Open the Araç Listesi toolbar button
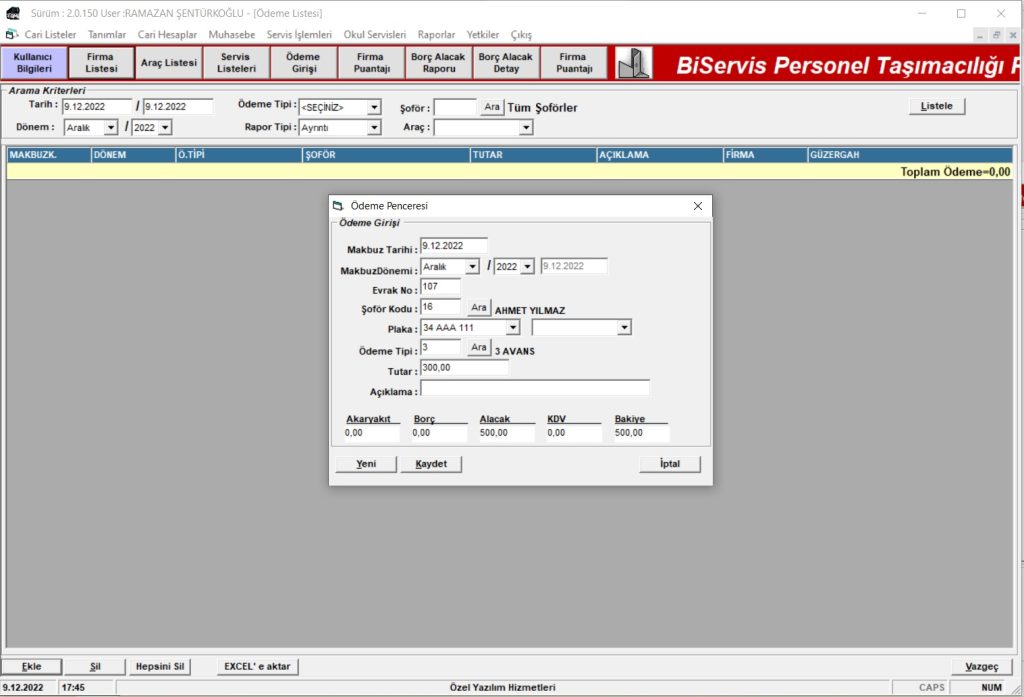 [x=168, y=63]
